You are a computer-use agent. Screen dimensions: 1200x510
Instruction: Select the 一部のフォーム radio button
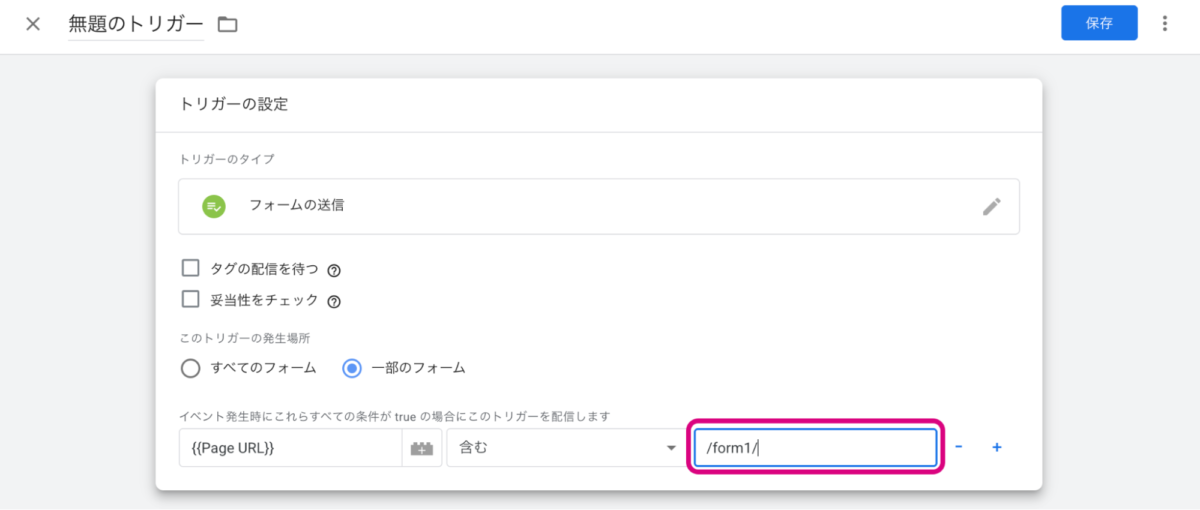coord(352,368)
